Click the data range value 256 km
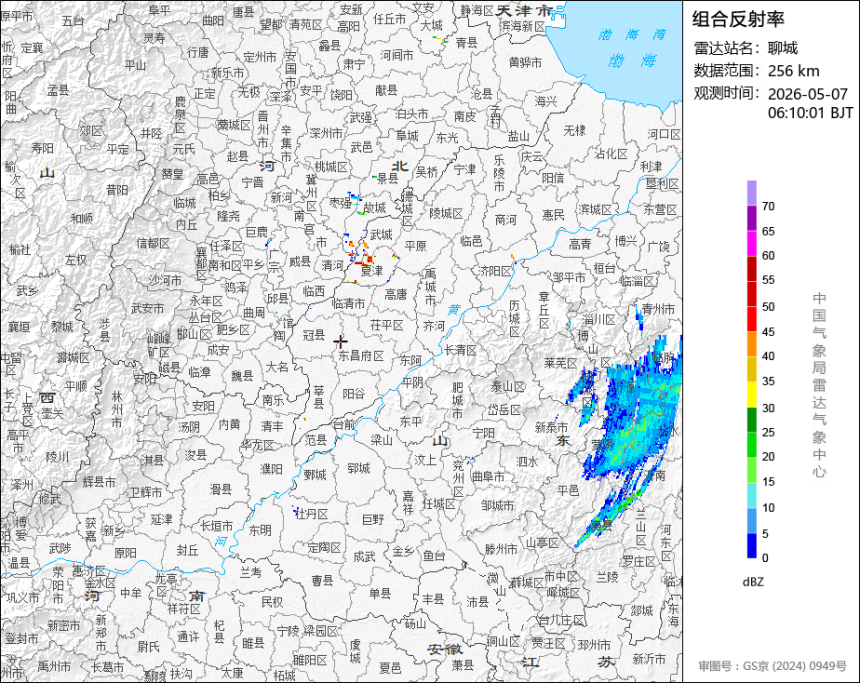 pos(794,71)
